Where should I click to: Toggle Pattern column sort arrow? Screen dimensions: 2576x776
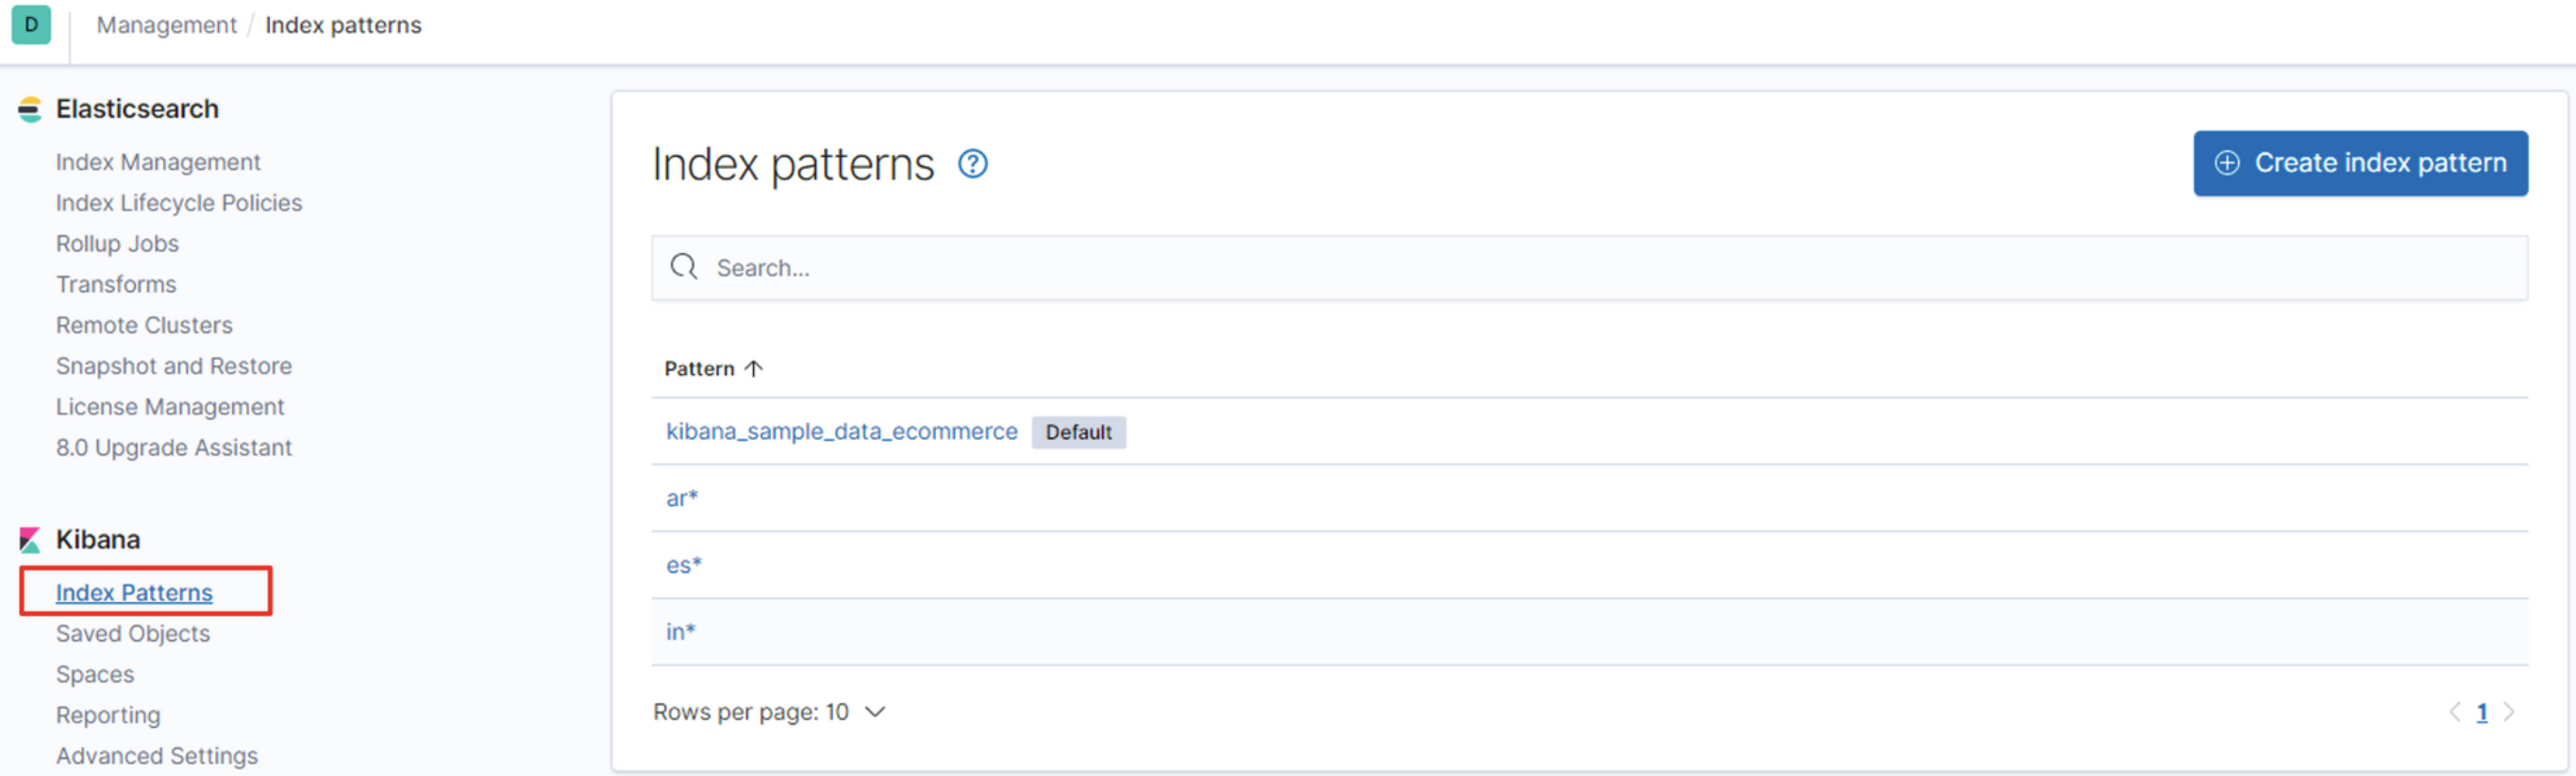[754, 369]
